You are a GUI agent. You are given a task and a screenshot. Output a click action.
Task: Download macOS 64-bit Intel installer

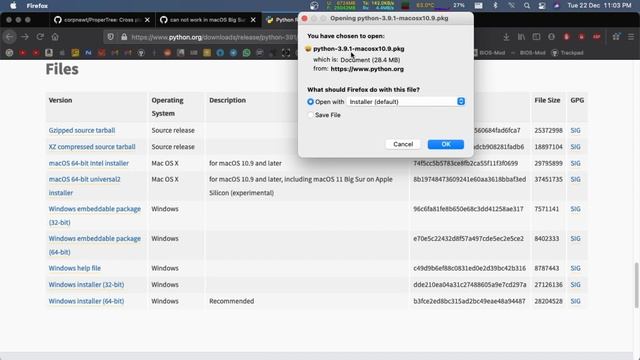tap(89, 163)
